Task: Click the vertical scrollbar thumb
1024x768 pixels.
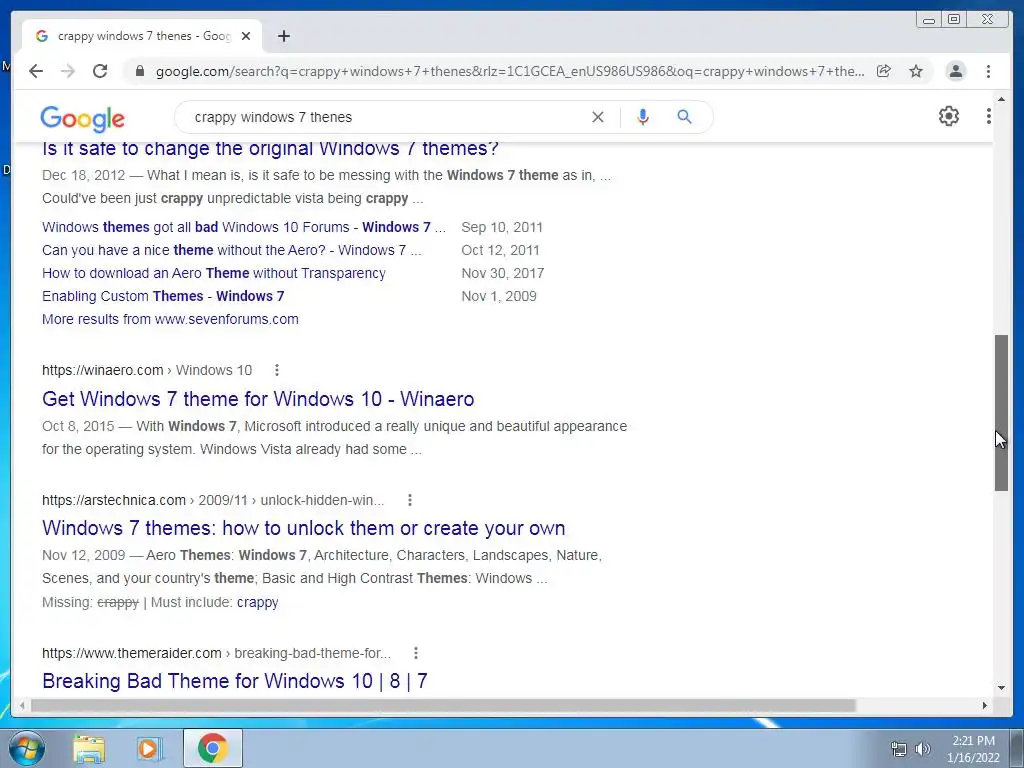Action: [1001, 413]
